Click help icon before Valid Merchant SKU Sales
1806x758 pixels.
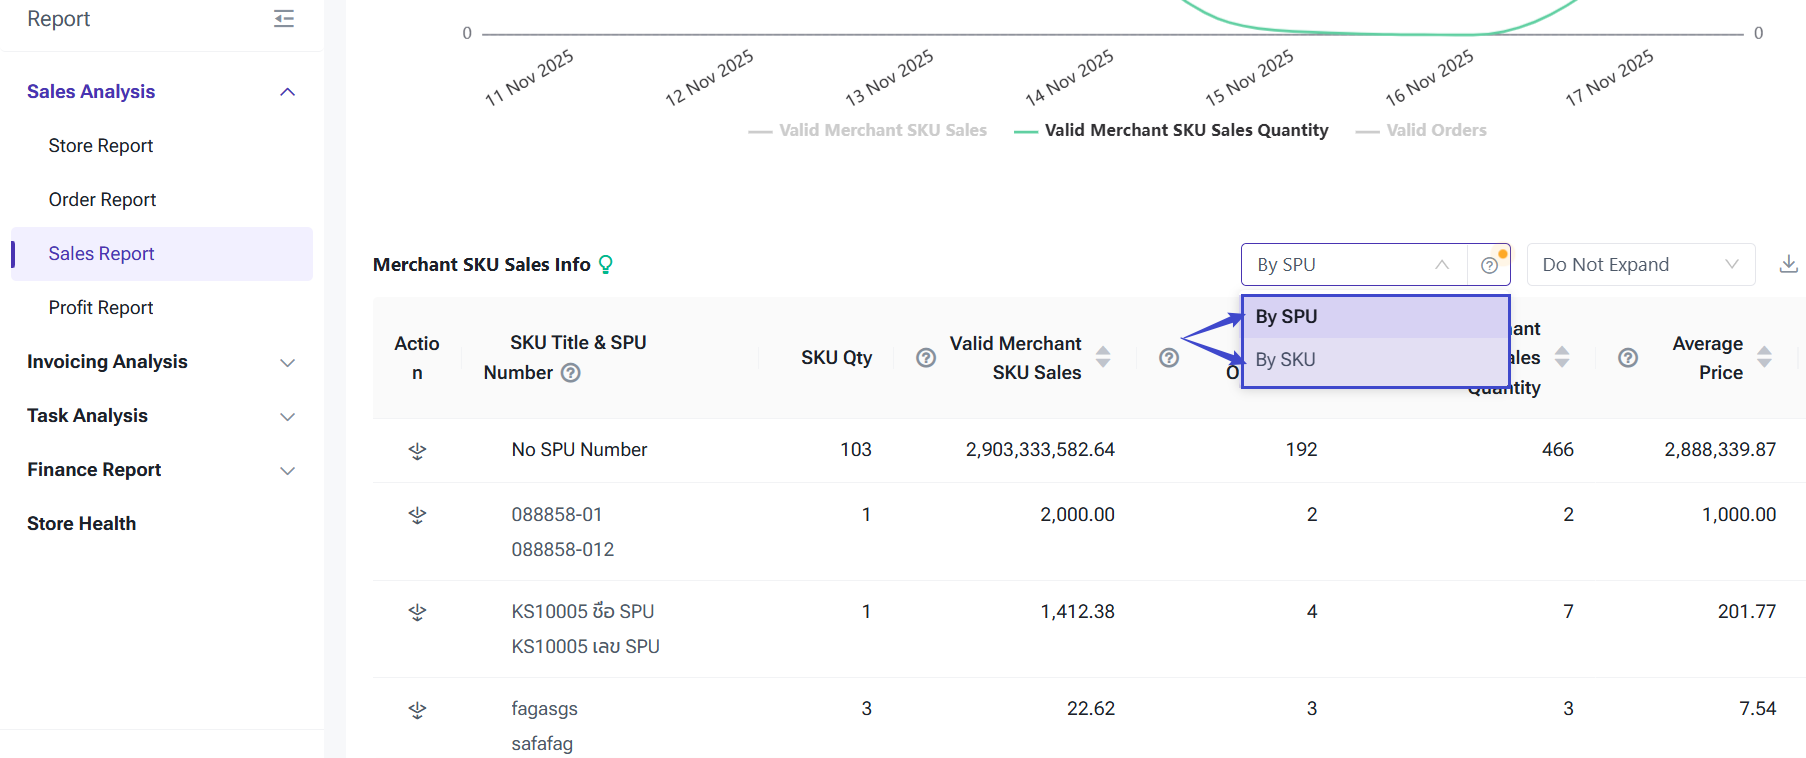point(926,358)
